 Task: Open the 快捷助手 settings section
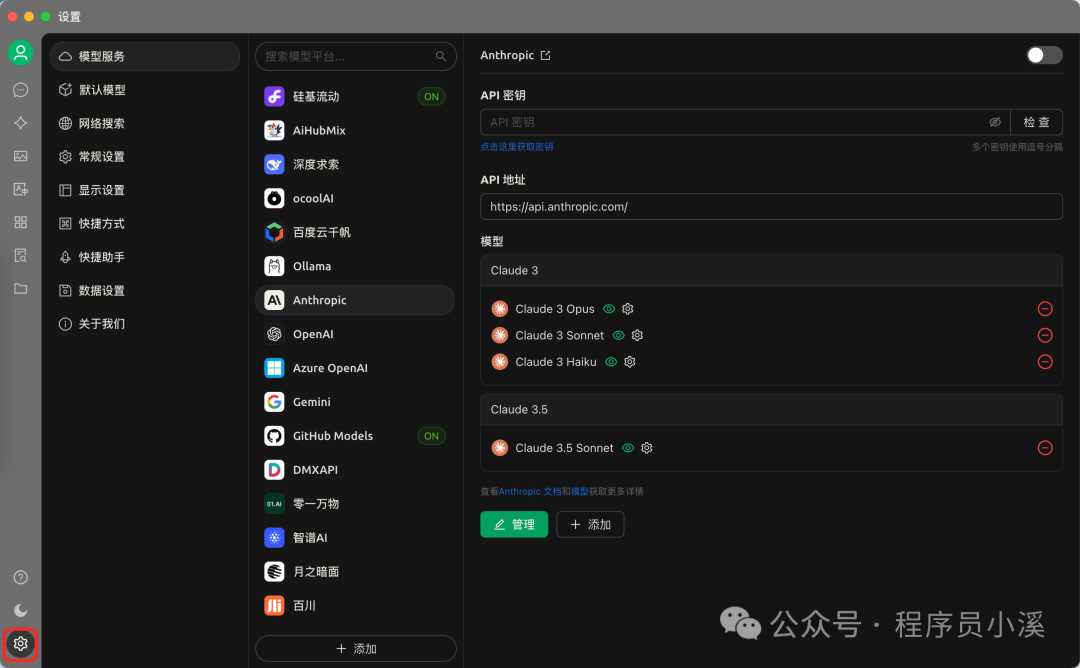point(145,257)
